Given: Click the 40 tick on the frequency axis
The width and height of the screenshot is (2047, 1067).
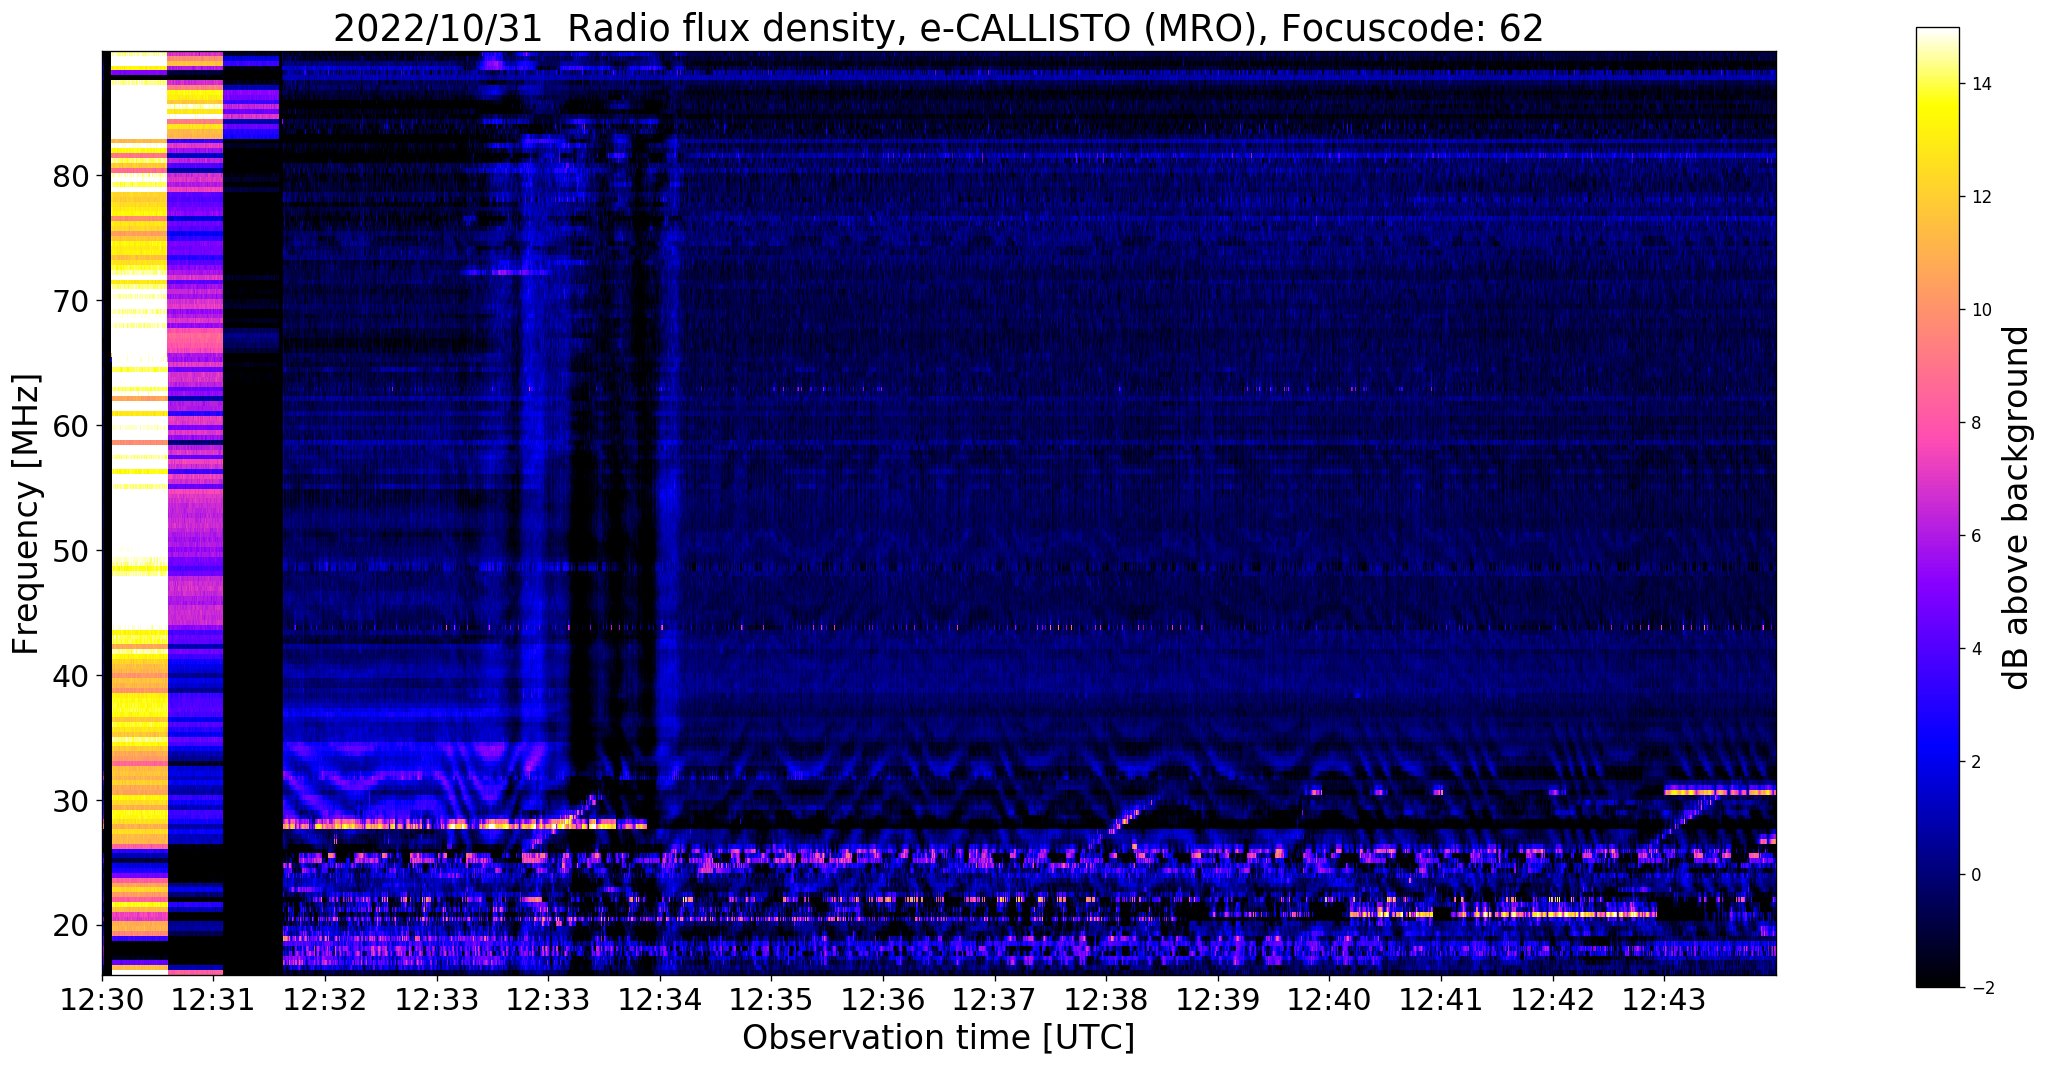Looking at the screenshot, I should click(71, 676).
